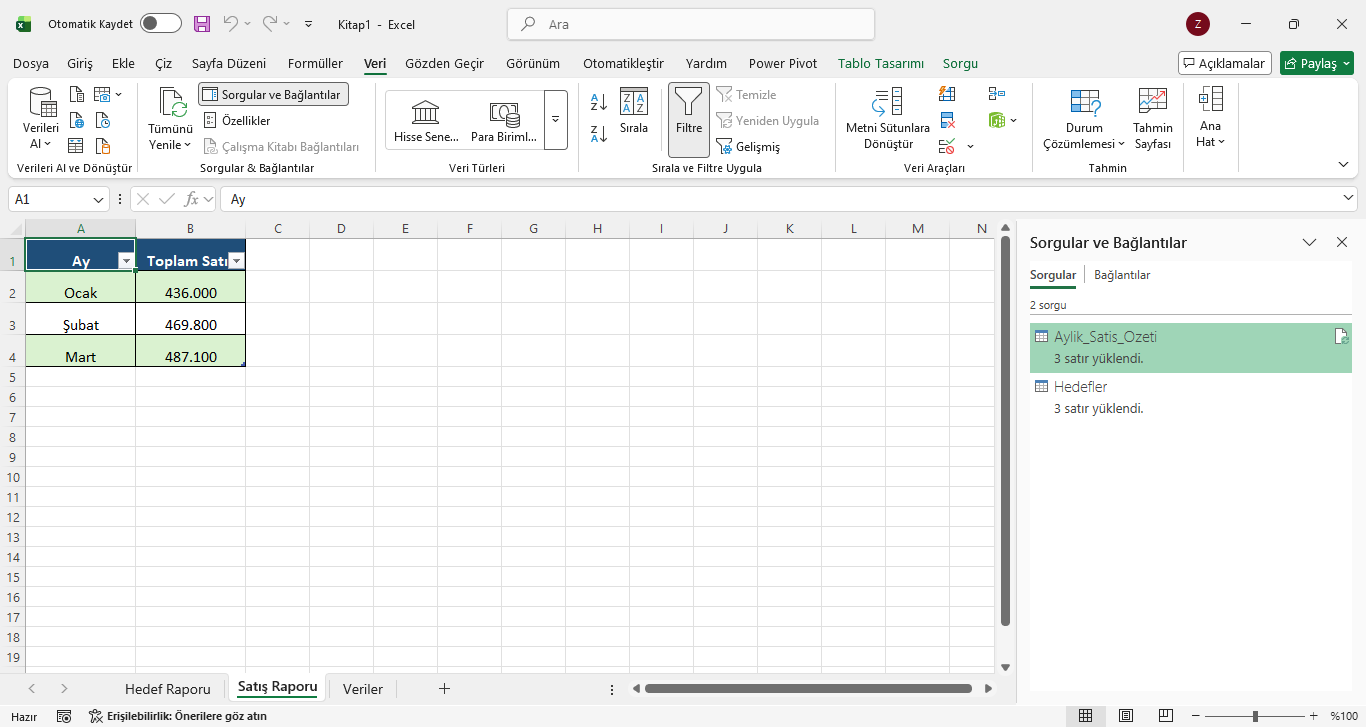Viewport: 1366px width, 728px height.
Task: Save the workbook with the Save icon
Action: coord(202,24)
